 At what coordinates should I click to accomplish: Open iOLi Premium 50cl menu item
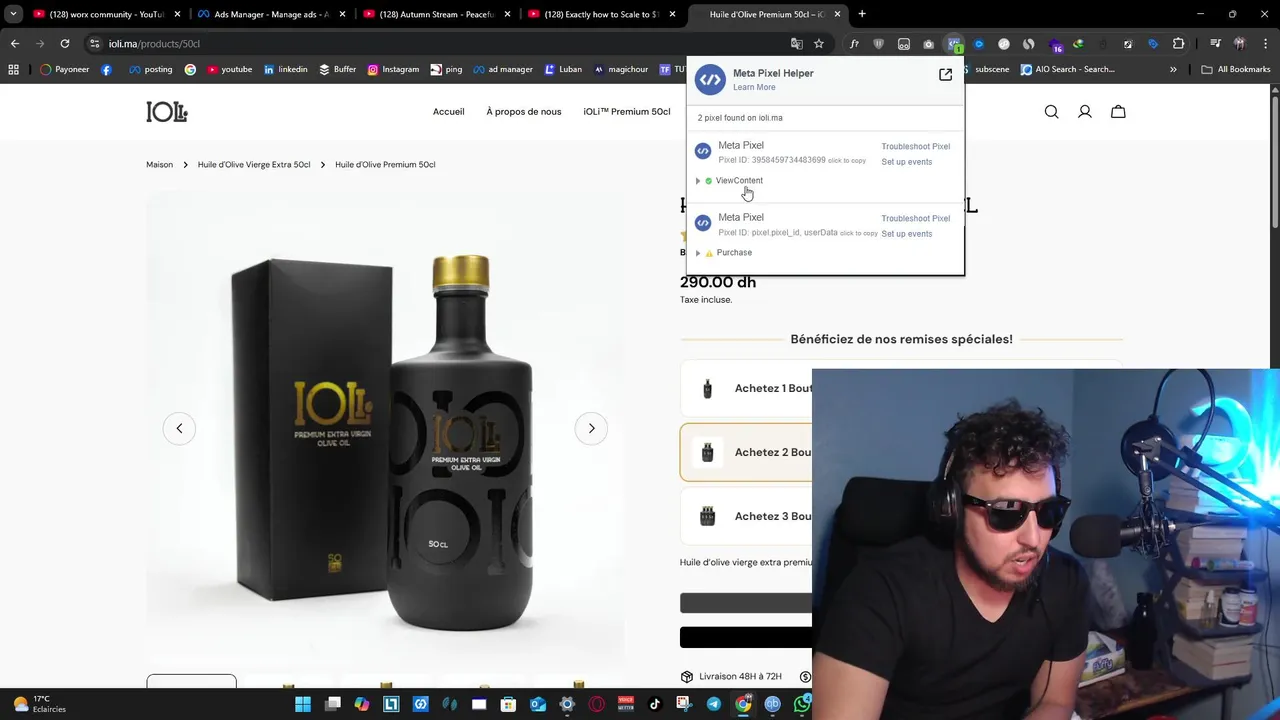pyautogui.click(x=627, y=112)
